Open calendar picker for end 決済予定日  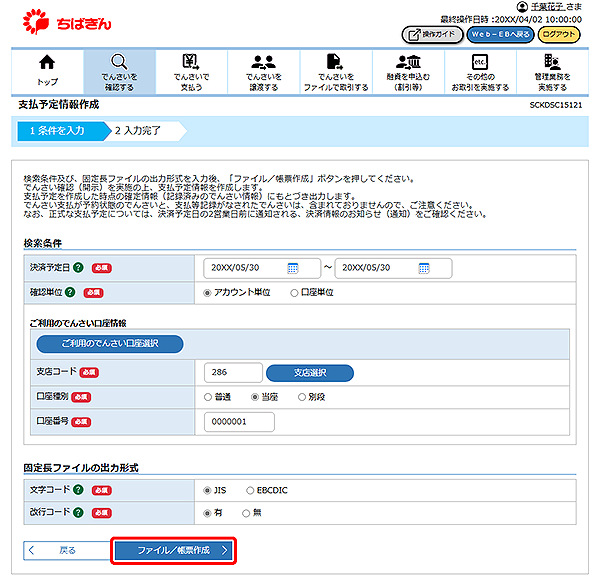424,268
